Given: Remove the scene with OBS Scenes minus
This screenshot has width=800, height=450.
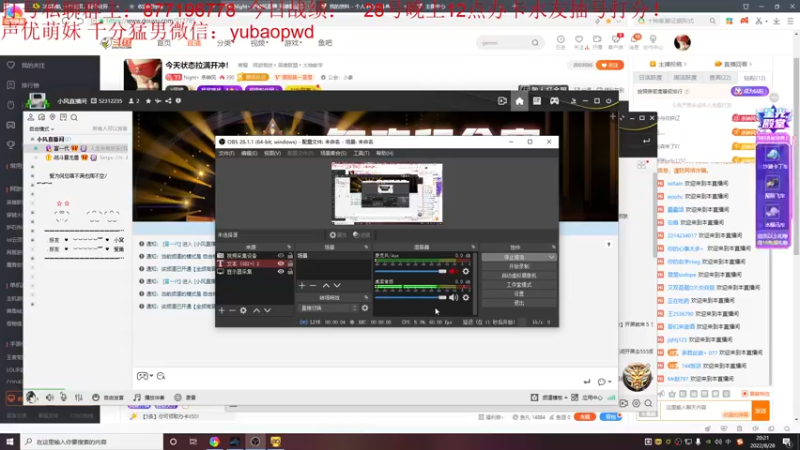Looking at the screenshot, I should [x=313, y=286].
